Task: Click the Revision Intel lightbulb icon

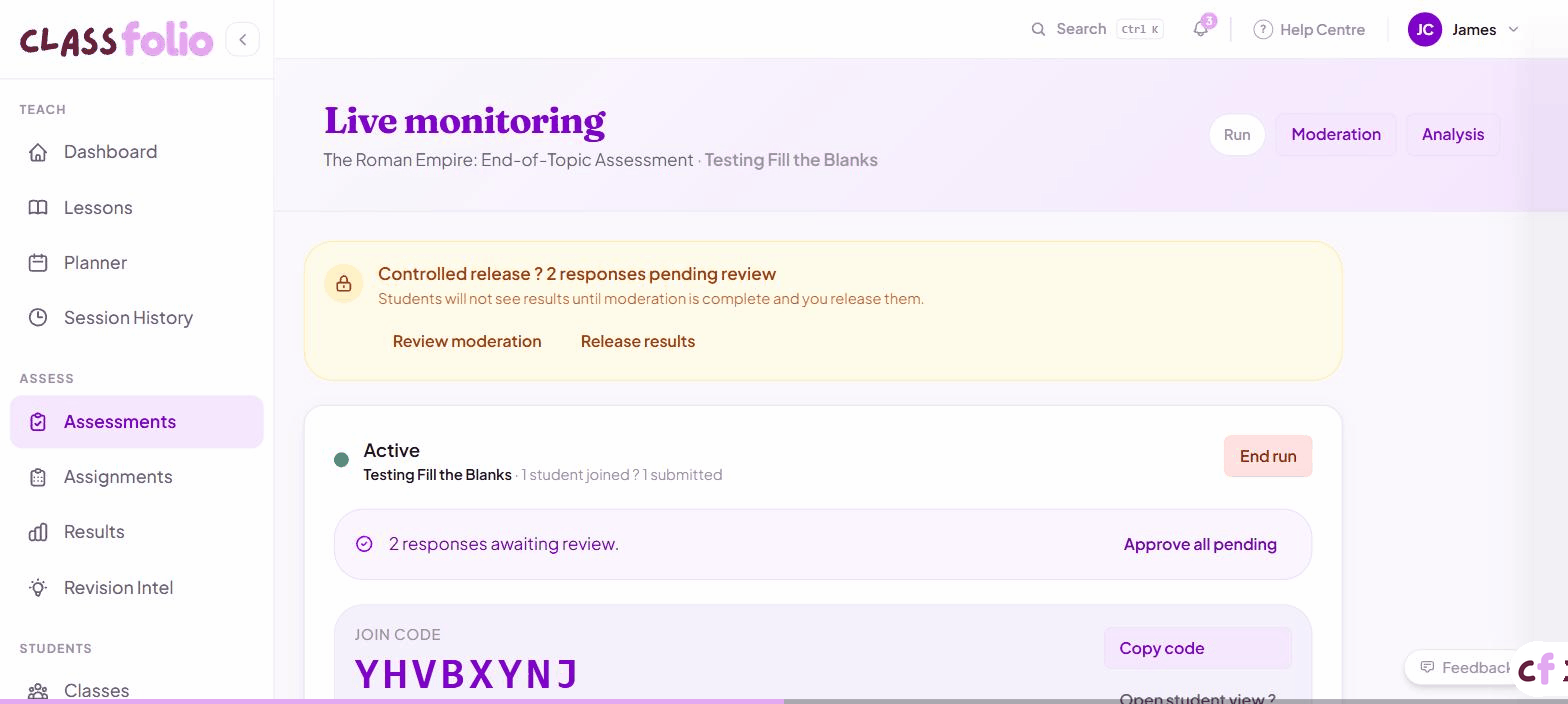Action: tap(38, 588)
